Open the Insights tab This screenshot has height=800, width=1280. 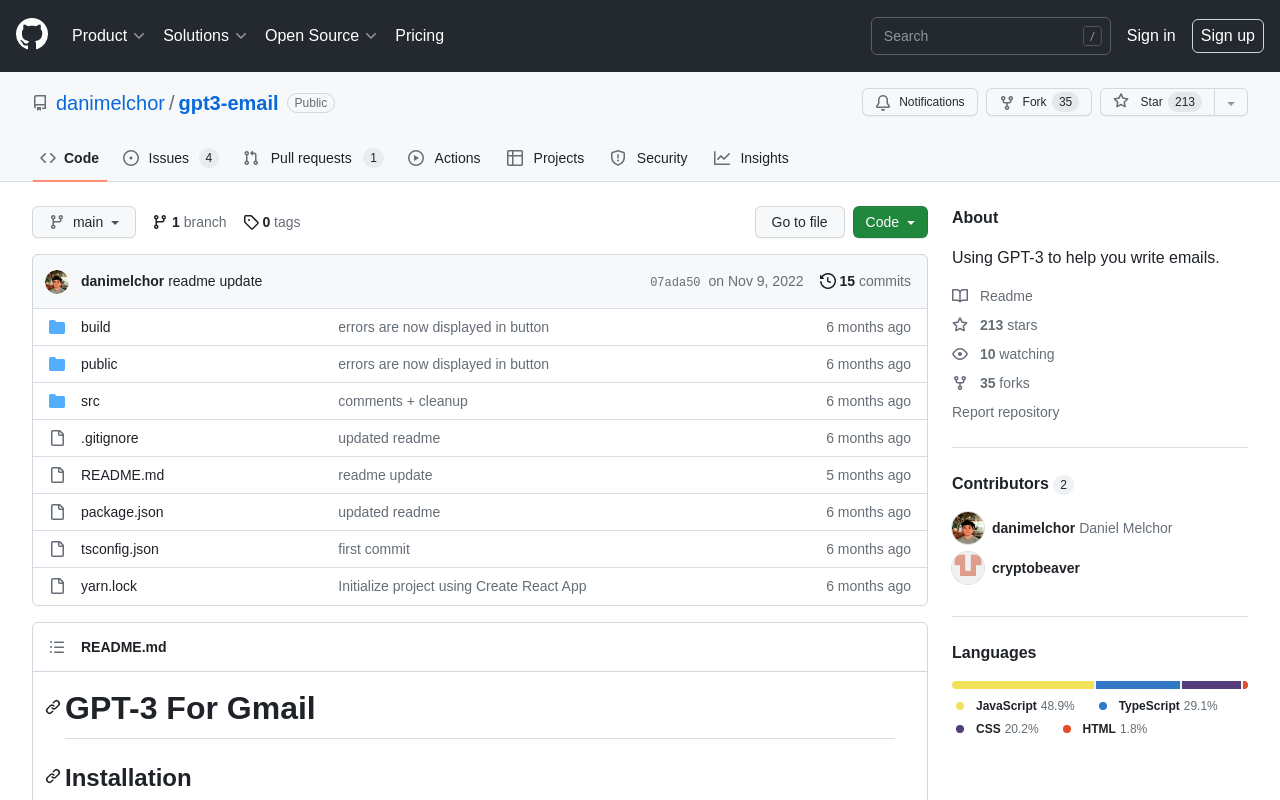751,158
